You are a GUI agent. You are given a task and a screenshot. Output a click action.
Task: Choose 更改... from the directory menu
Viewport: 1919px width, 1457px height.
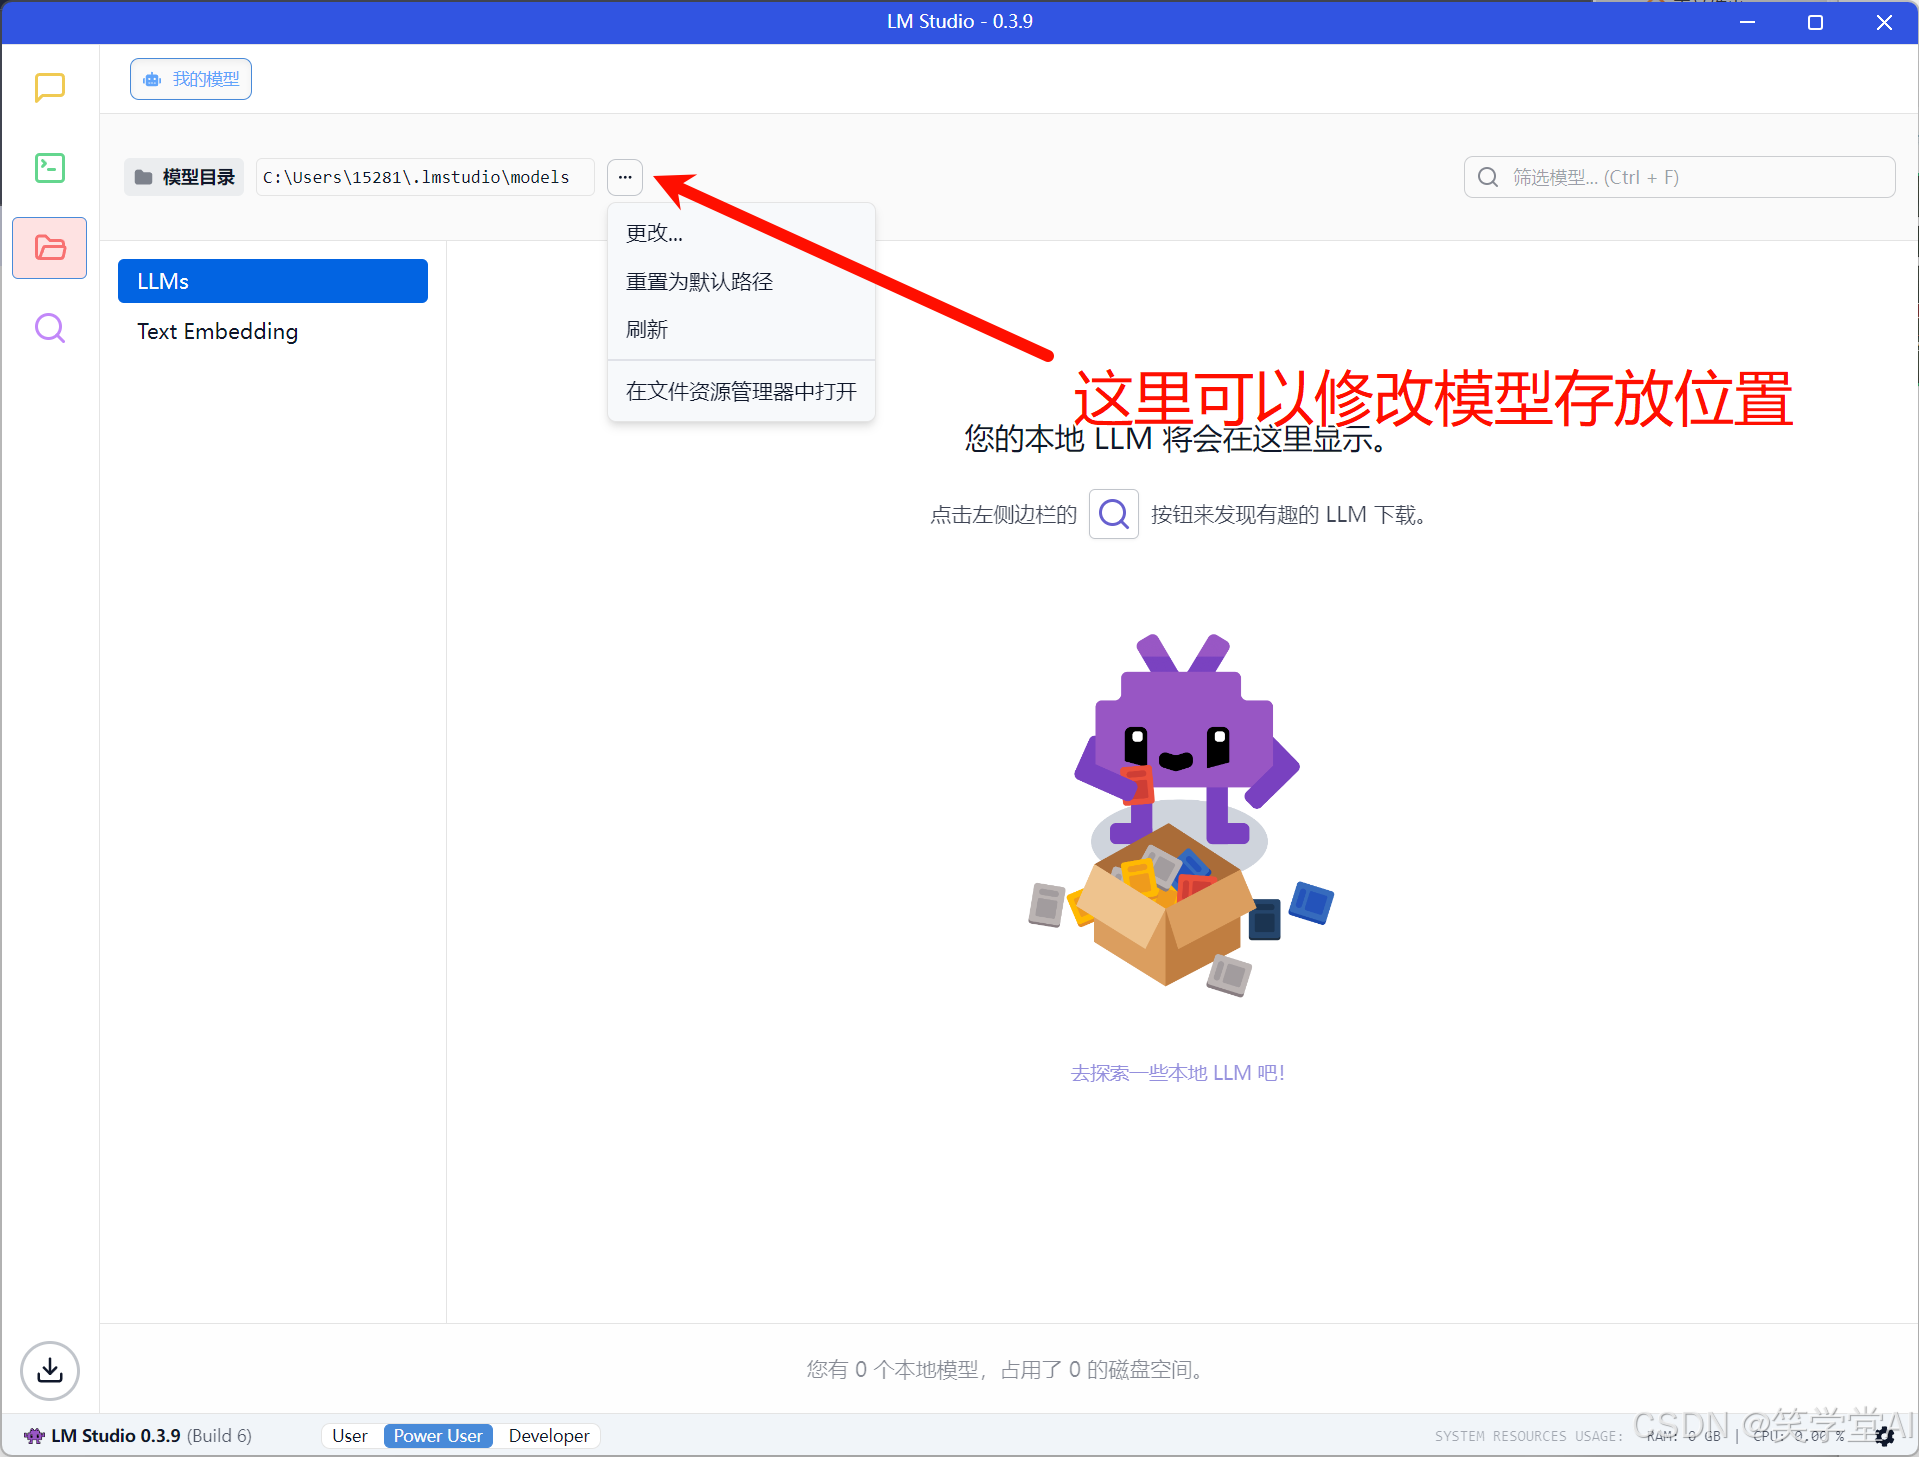click(x=741, y=233)
